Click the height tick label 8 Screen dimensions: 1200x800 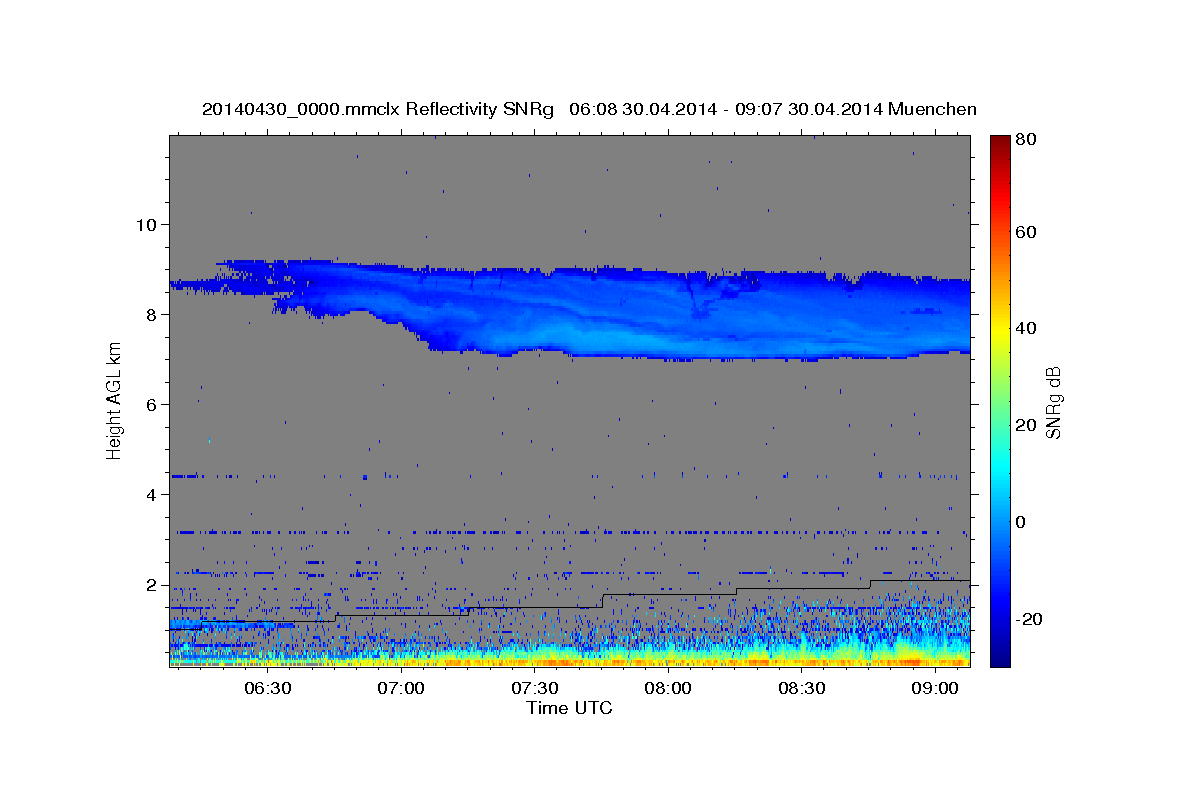coord(150,314)
